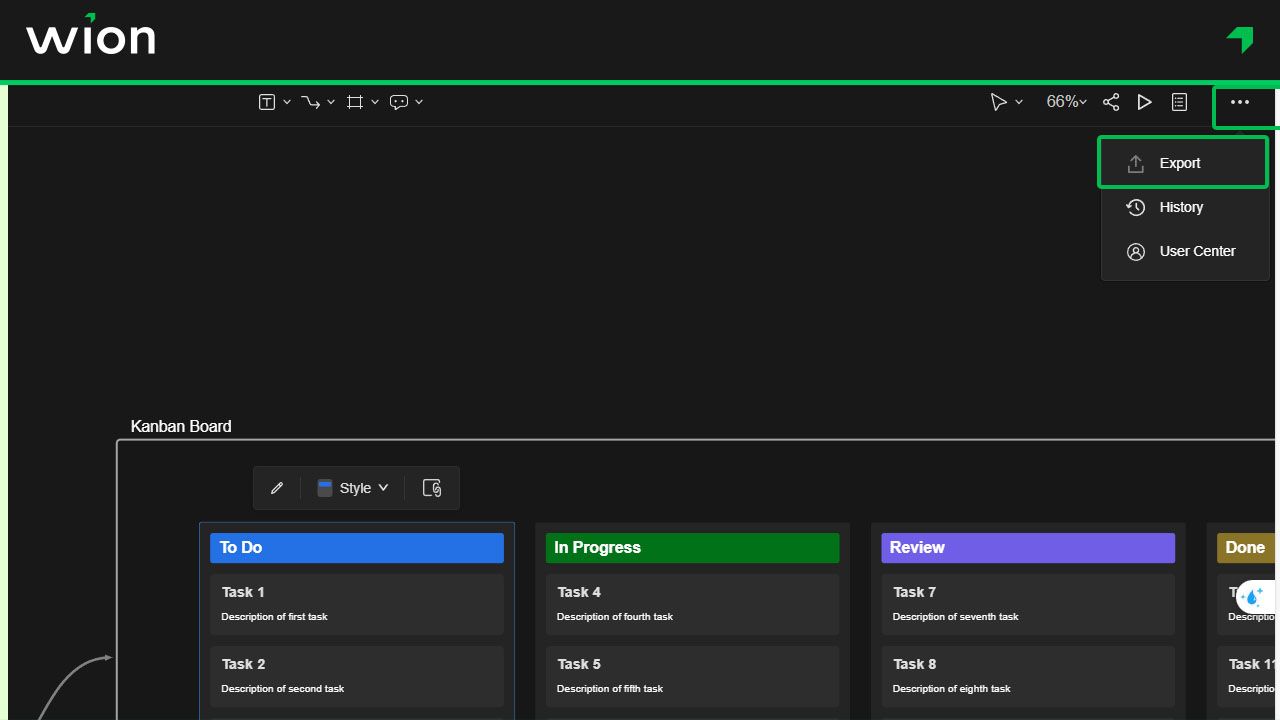The width and height of the screenshot is (1280, 720).
Task: Click the Share icon in toolbar
Action: 1111,102
